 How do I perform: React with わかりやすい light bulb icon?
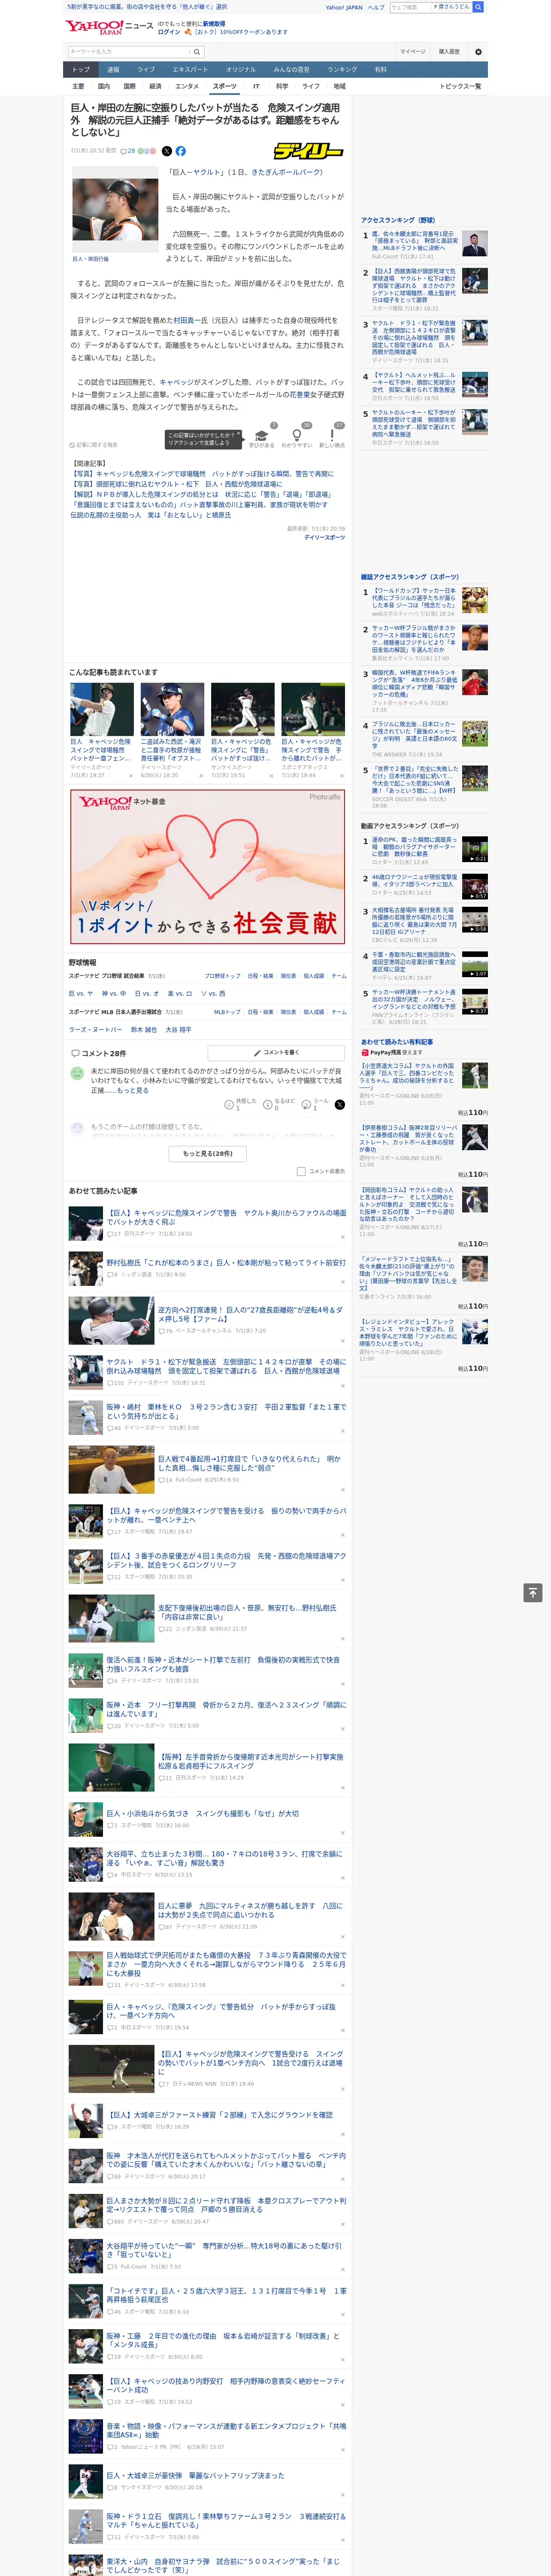[296, 437]
